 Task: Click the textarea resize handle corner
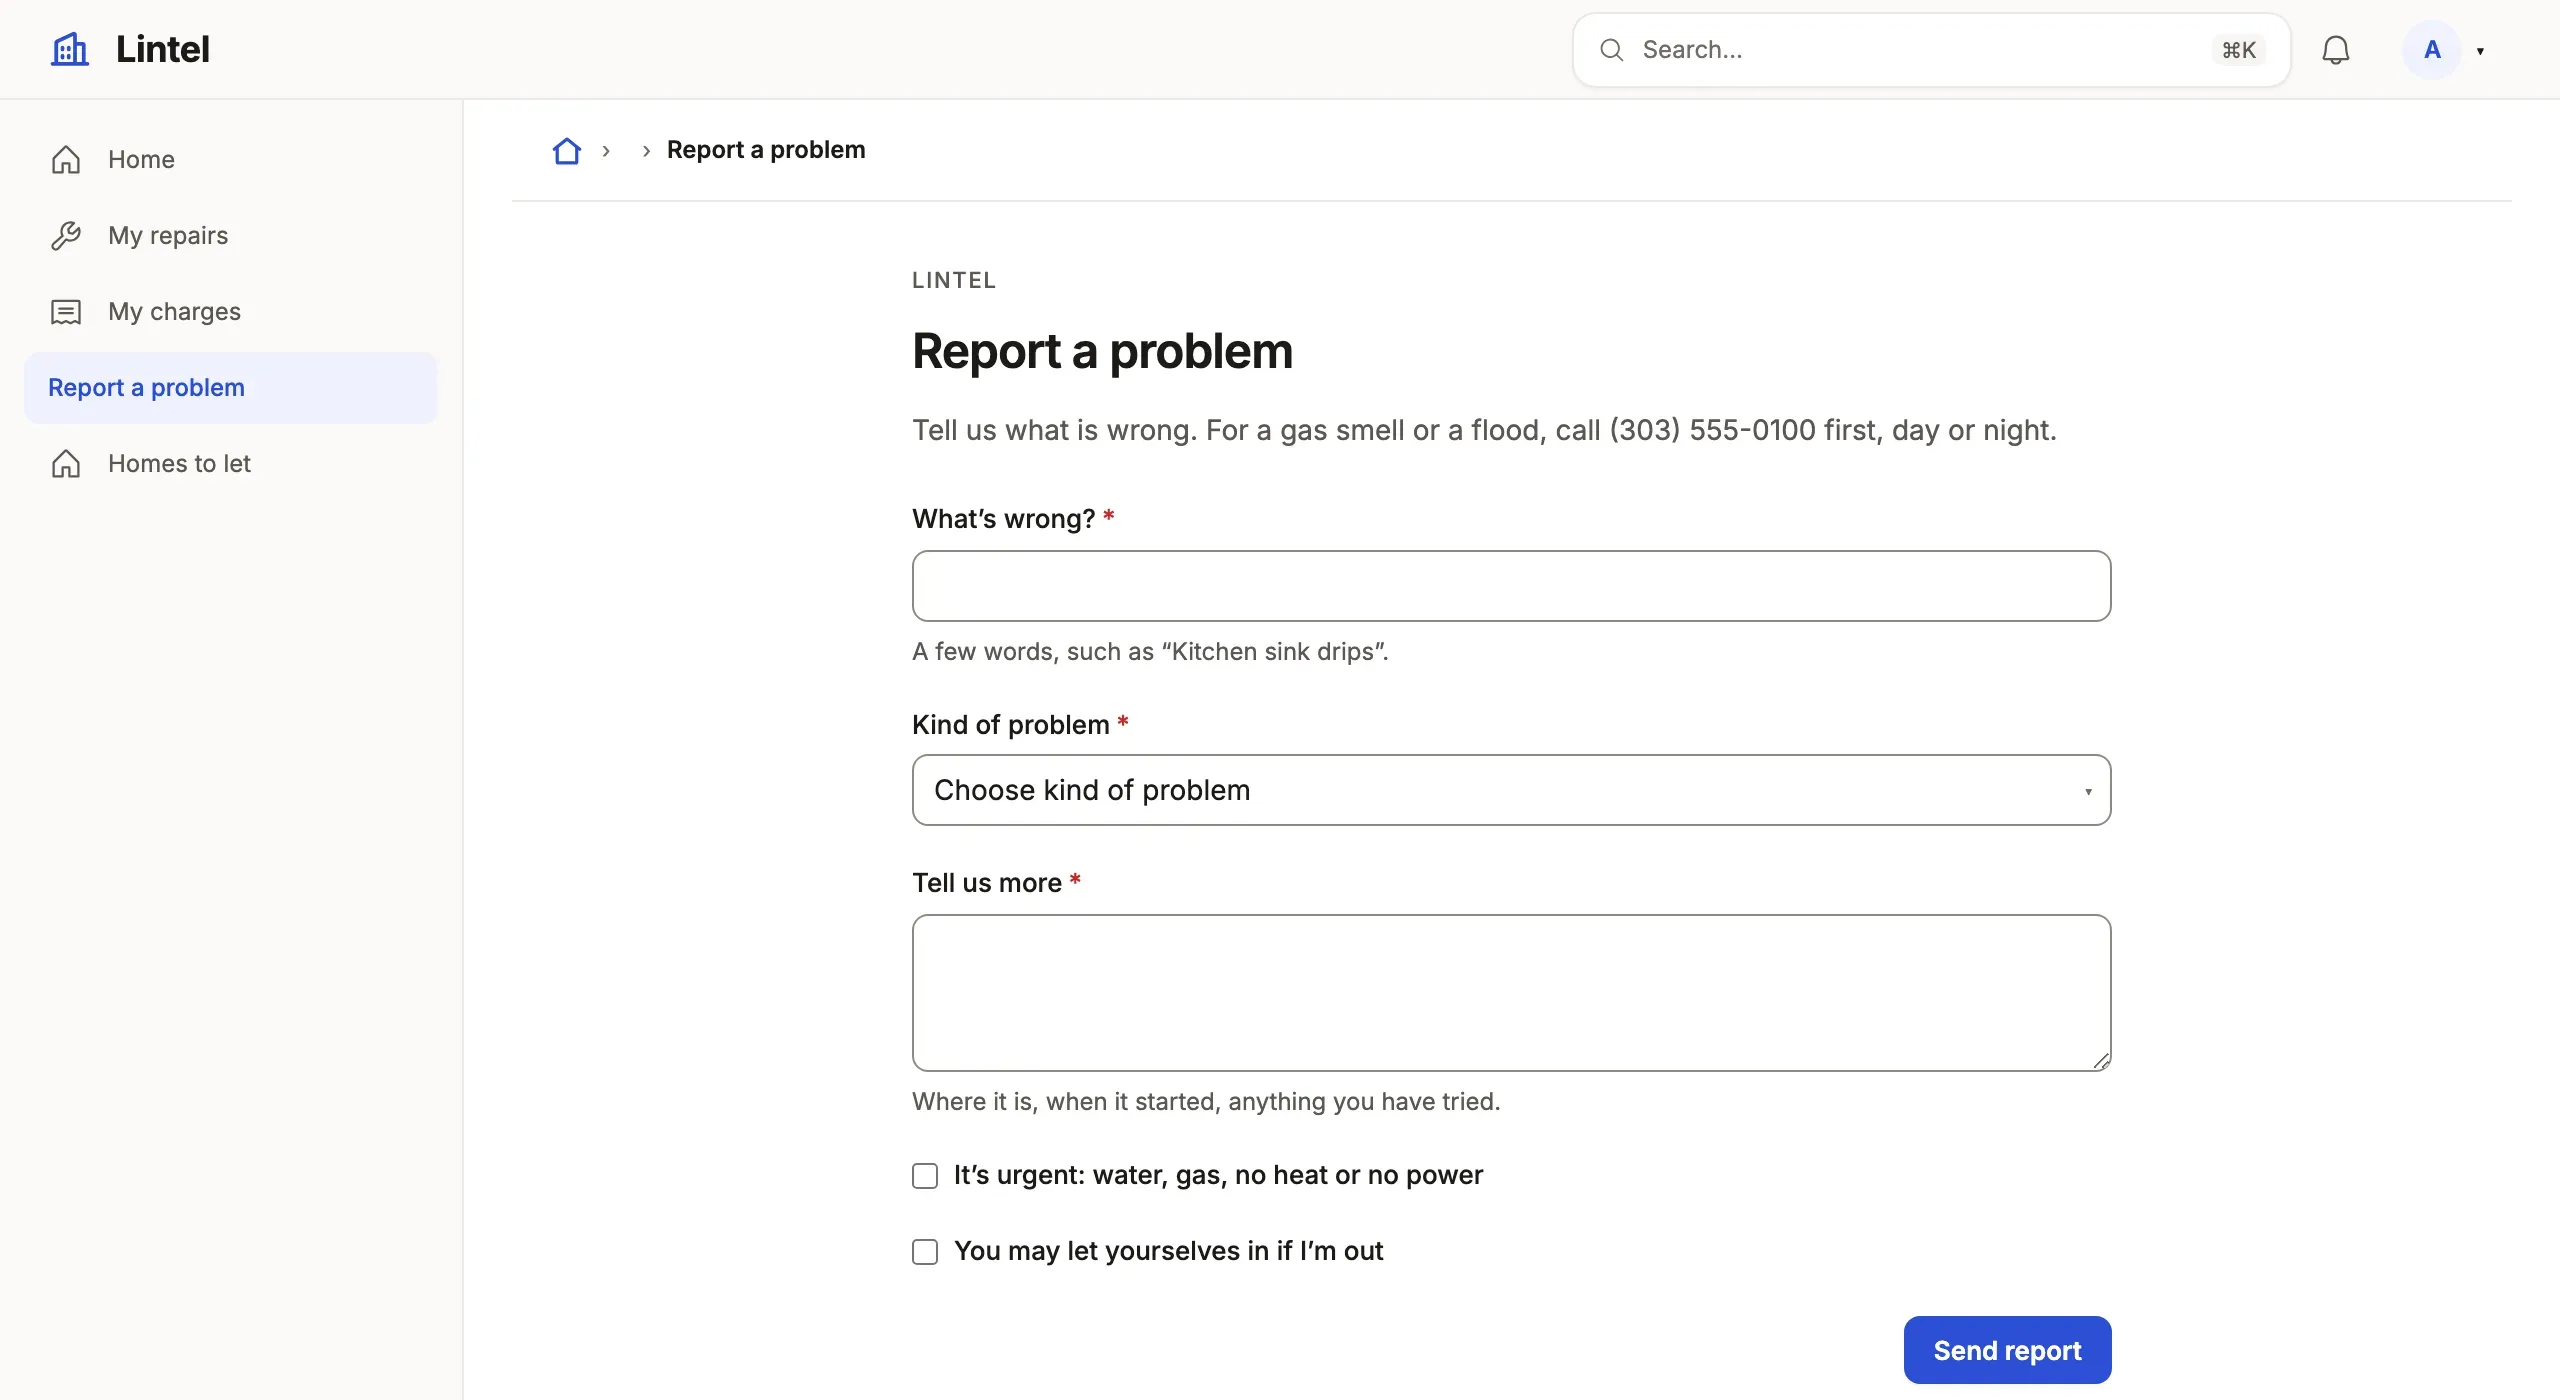pos(2101,1061)
